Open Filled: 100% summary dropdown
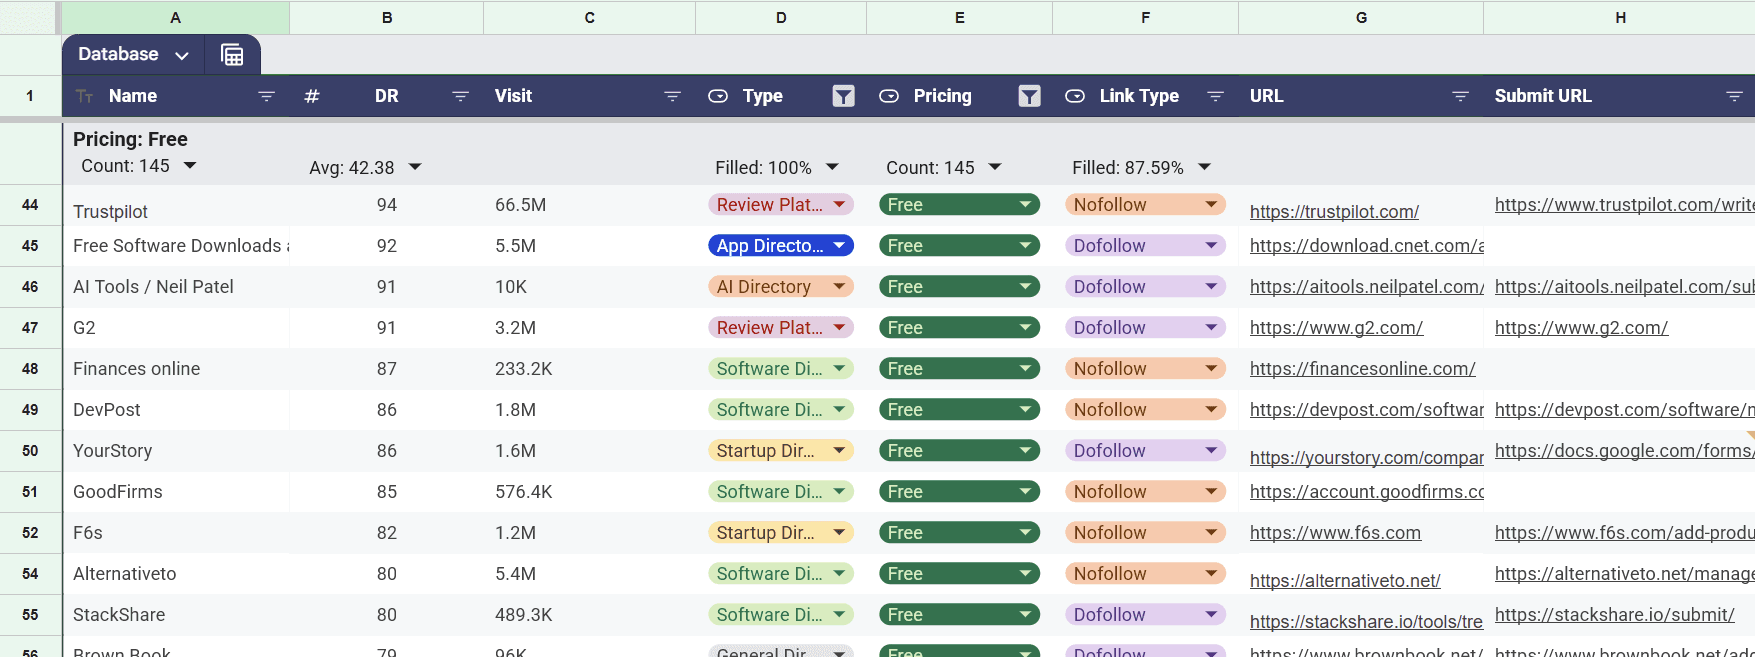The image size is (1755, 657). [x=832, y=167]
